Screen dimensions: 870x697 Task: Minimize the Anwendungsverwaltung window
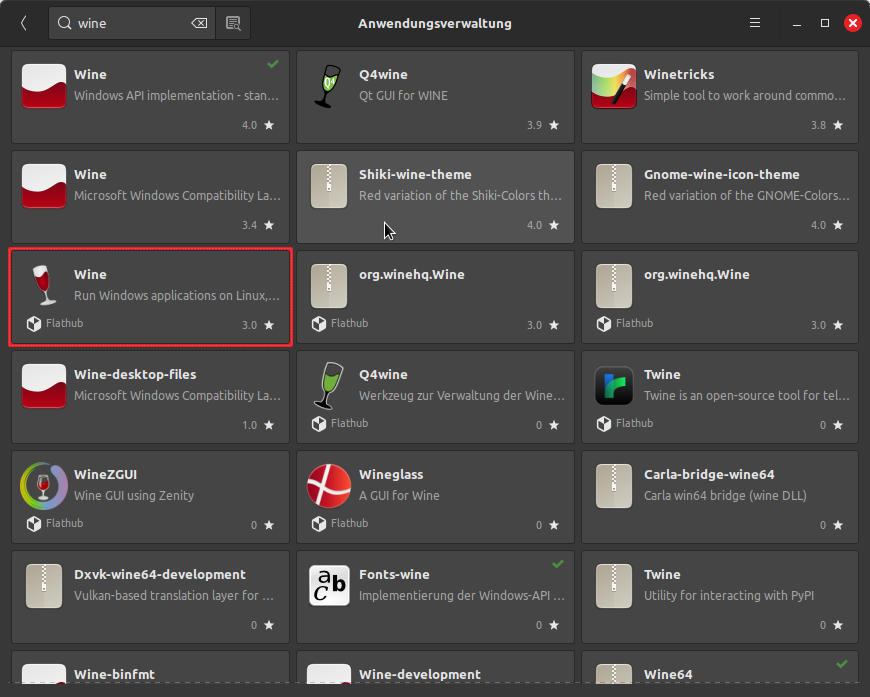tap(797, 23)
